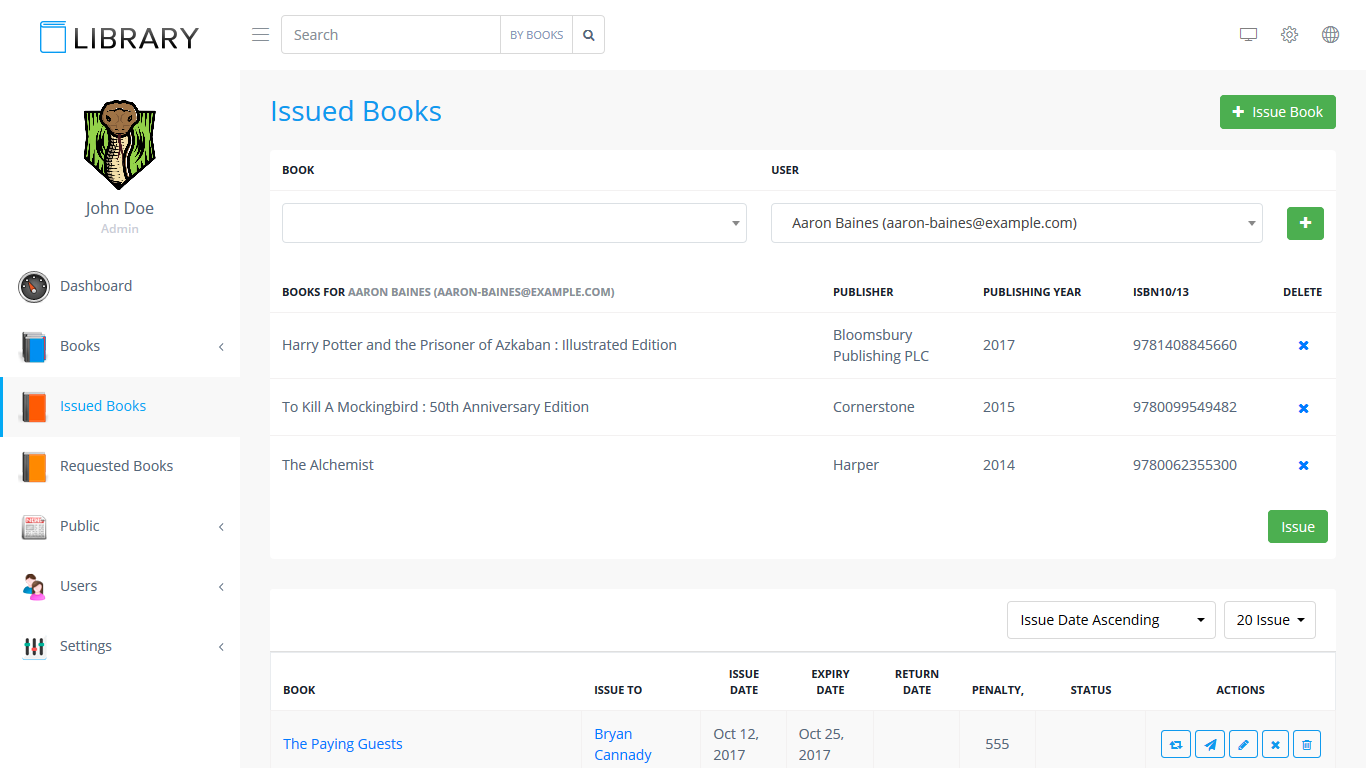The height and width of the screenshot is (768, 1366).
Task: Click inside the Search input field
Action: point(390,35)
